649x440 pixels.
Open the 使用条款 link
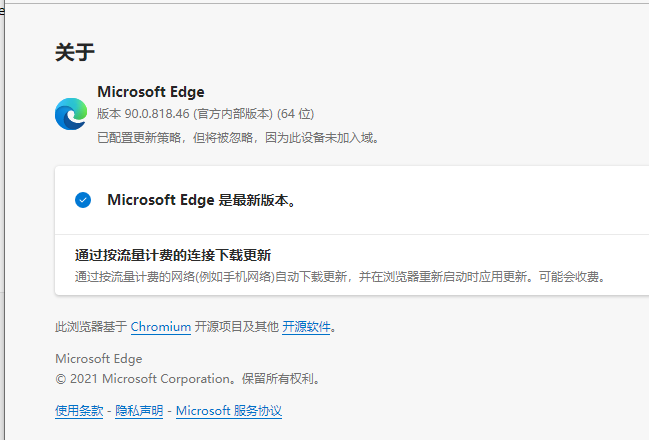click(x=79, y=411)
